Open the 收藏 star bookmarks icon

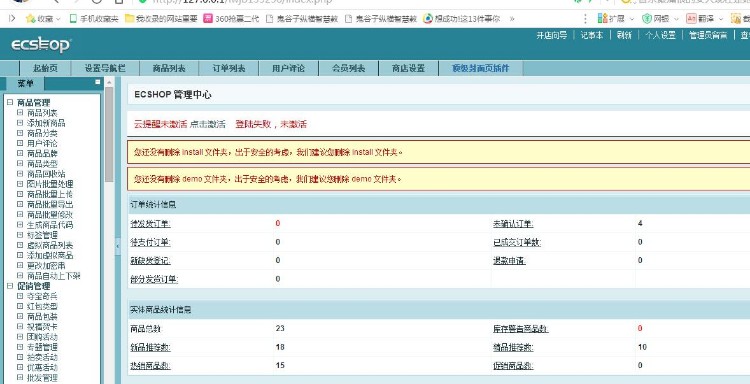(x=31, y=19)
